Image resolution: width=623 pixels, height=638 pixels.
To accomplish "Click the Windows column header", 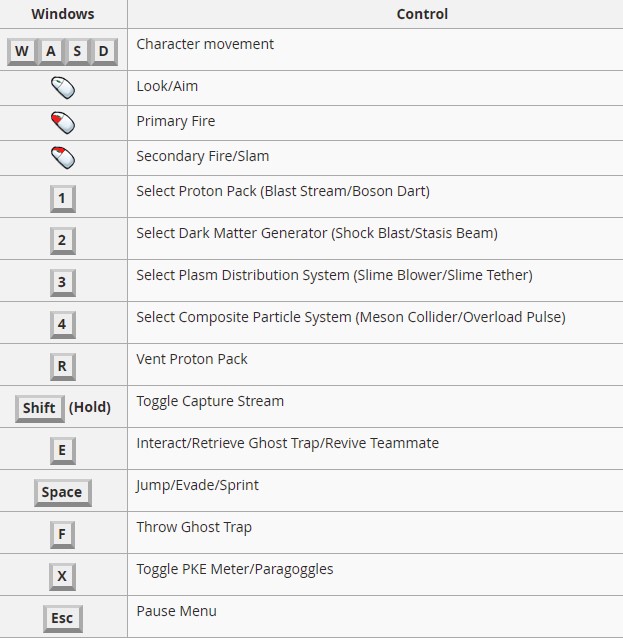I will 63,14.
